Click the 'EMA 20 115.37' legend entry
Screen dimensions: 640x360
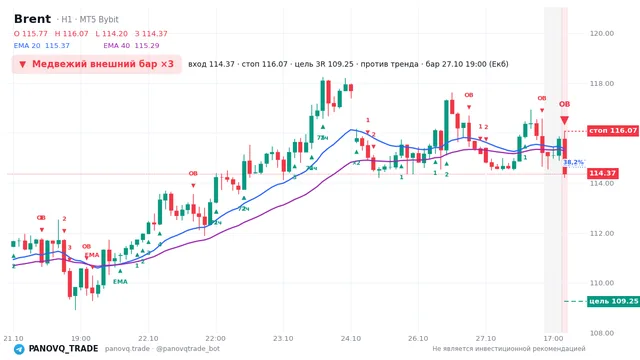tap(42, 46)
